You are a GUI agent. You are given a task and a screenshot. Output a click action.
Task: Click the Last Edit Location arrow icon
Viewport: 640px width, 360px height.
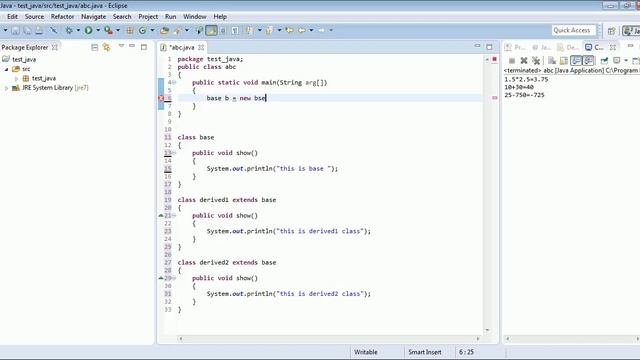[289, 31]
